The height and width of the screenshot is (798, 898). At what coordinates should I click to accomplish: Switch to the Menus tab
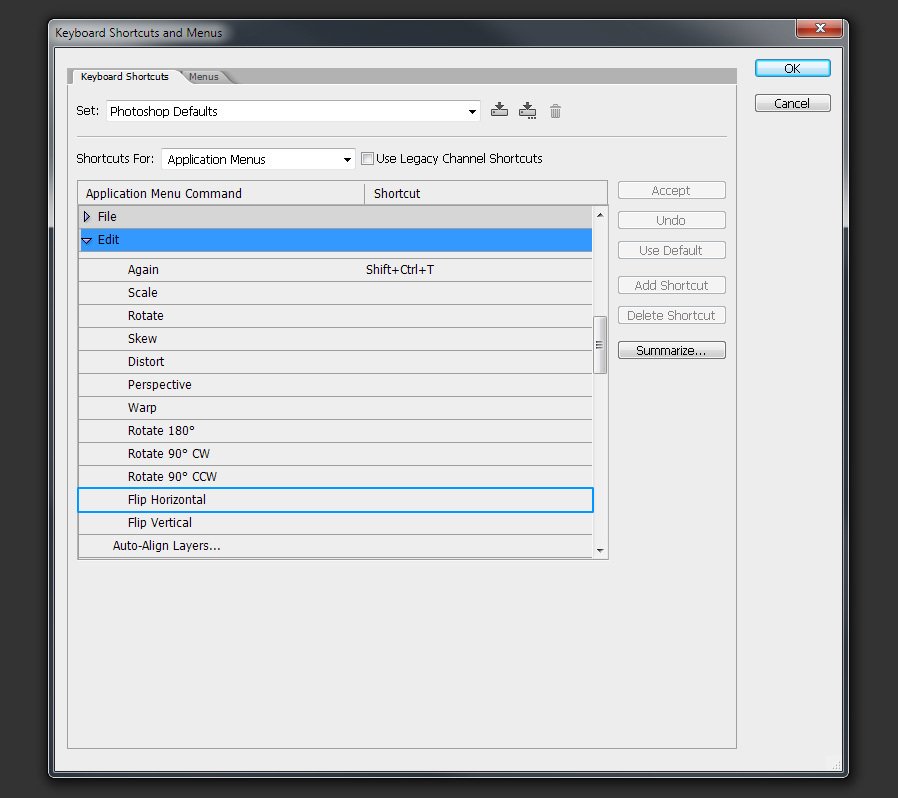coord(204,77)
